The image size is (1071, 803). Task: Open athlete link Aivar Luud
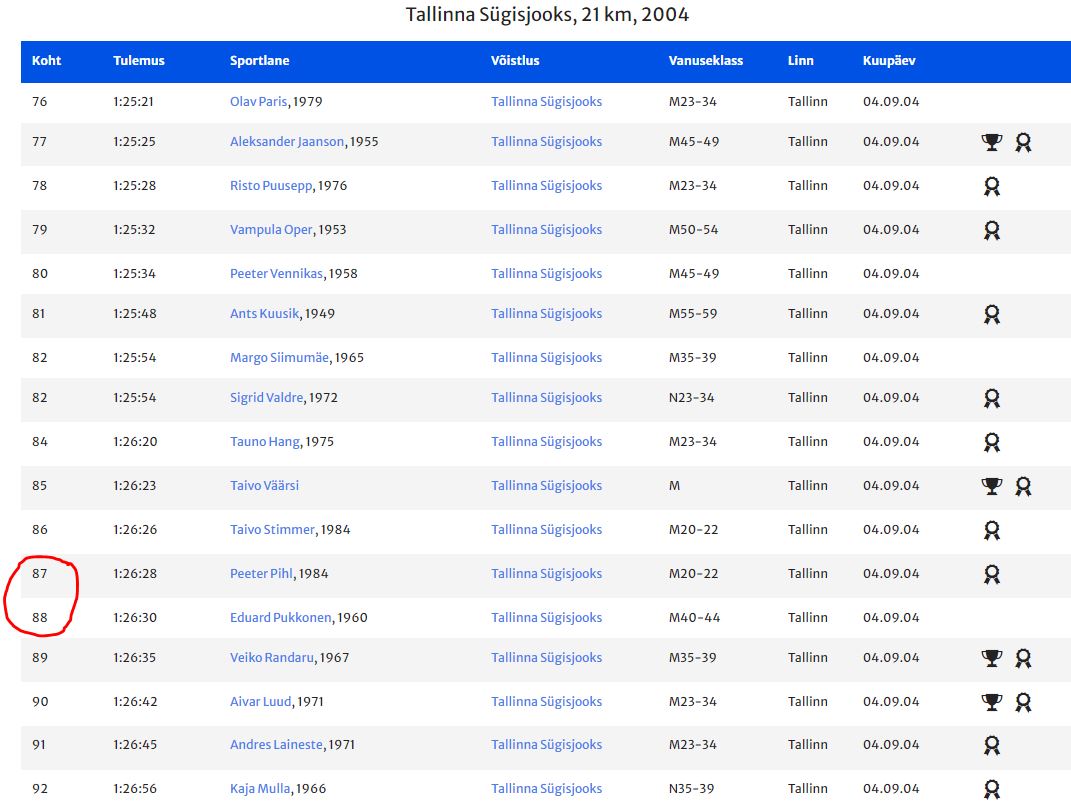coord(261,701)
